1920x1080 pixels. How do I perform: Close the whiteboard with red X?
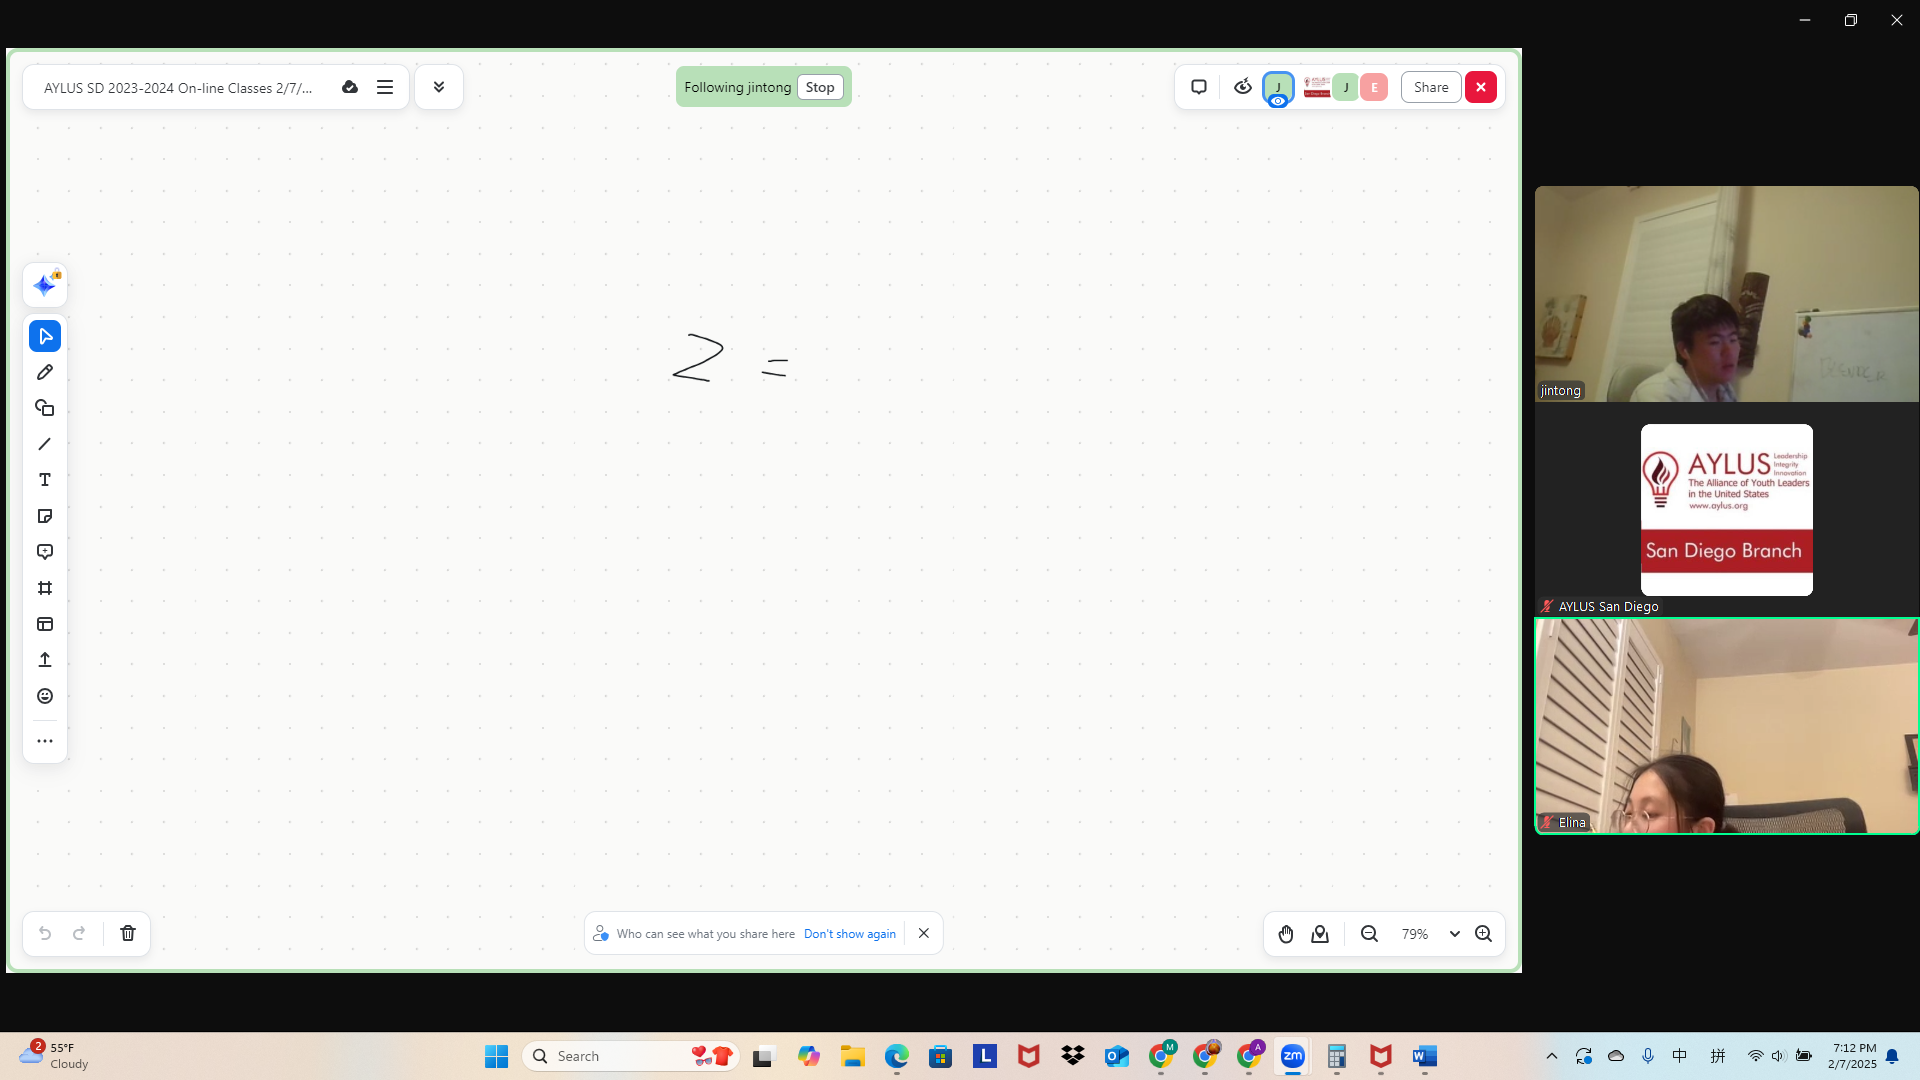(1481, 87)
